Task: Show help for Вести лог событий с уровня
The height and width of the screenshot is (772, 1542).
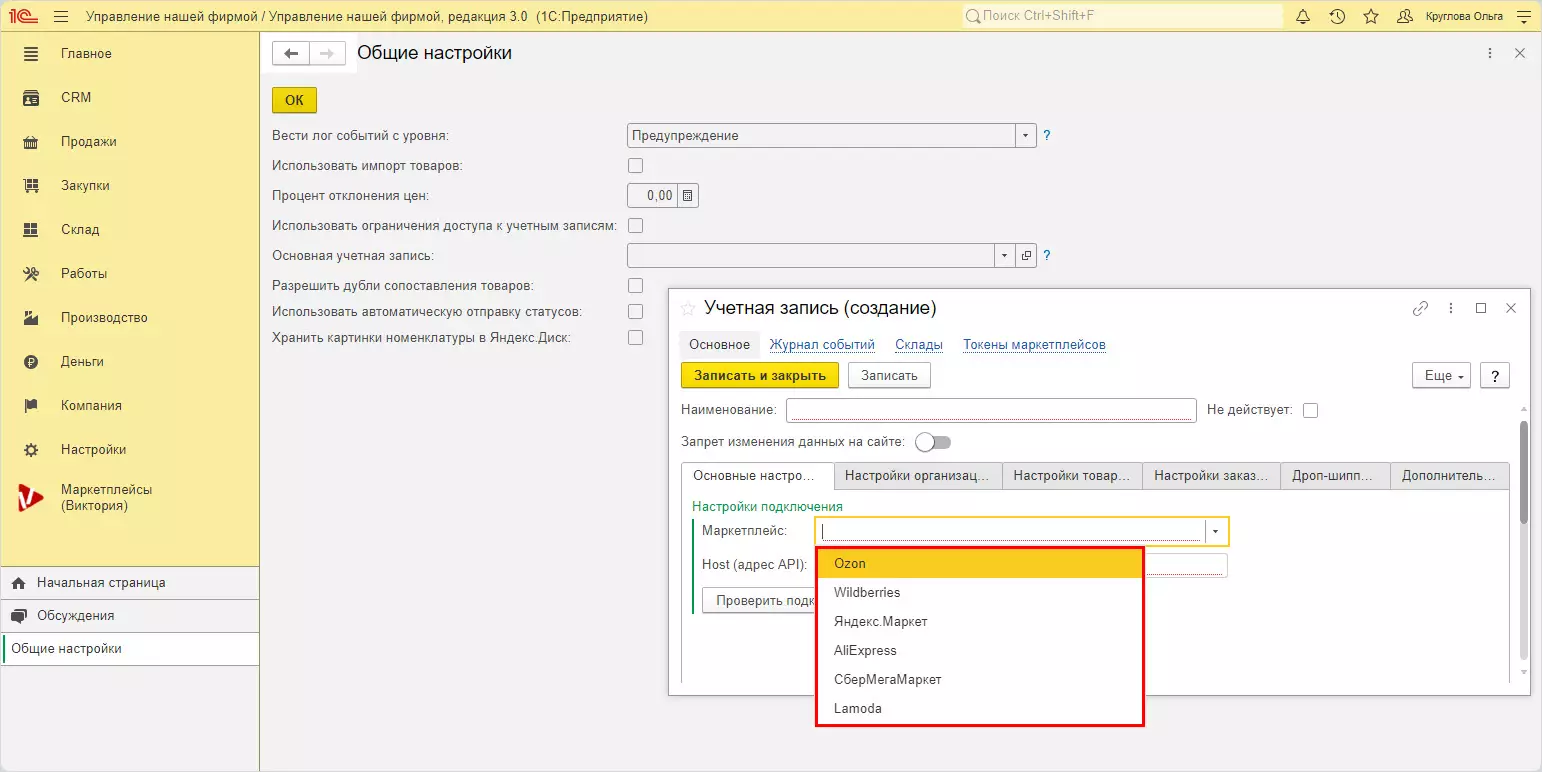Action: pyautogui.click(x=1047, y=136)
